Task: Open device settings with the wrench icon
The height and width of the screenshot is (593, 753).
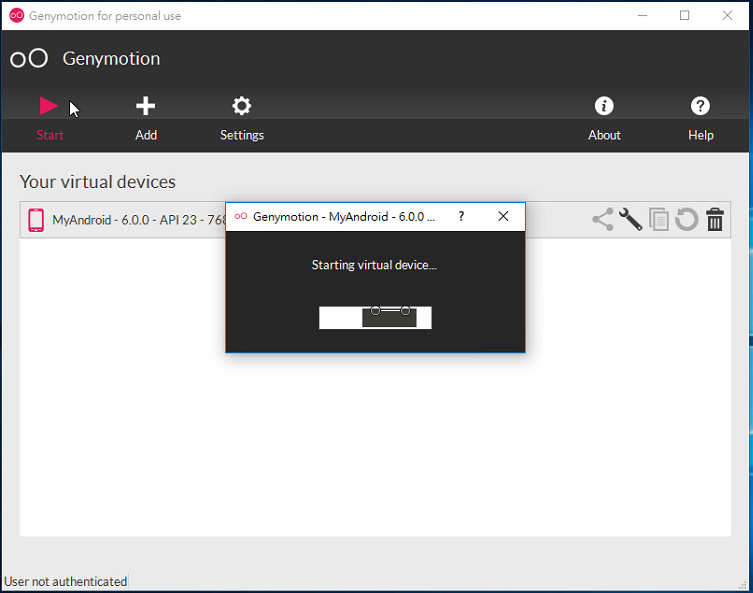Action: (x=631, y=219)
